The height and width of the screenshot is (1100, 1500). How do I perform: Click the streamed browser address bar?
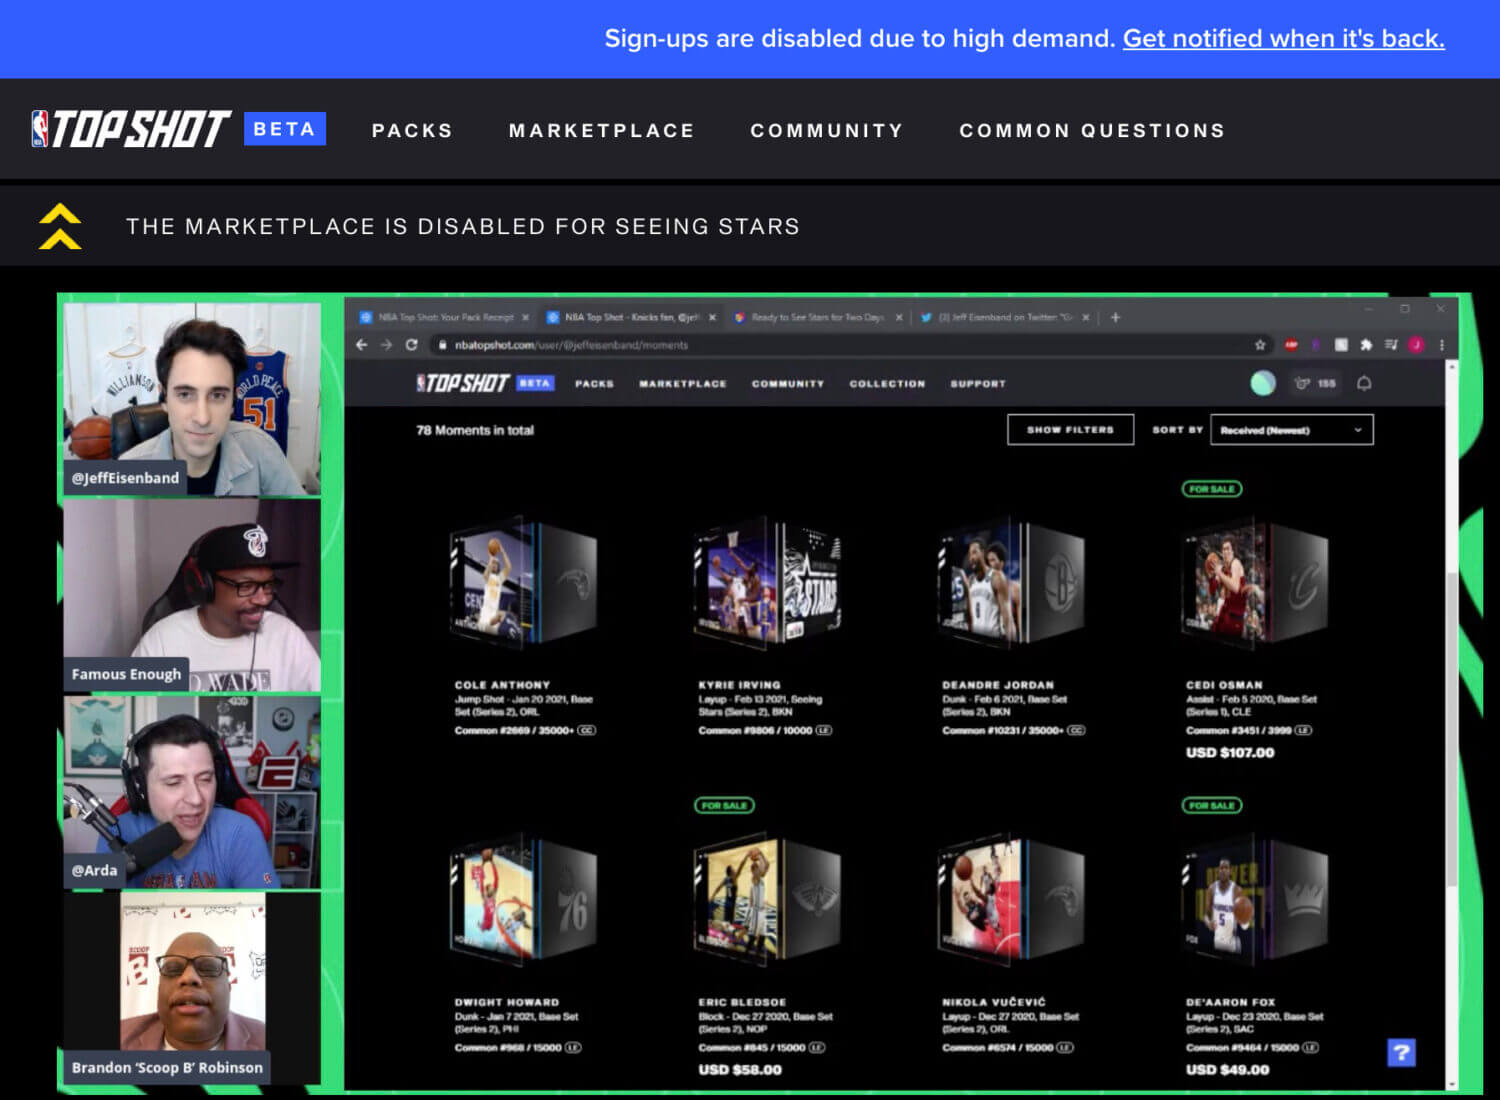[x=850, y=345]
